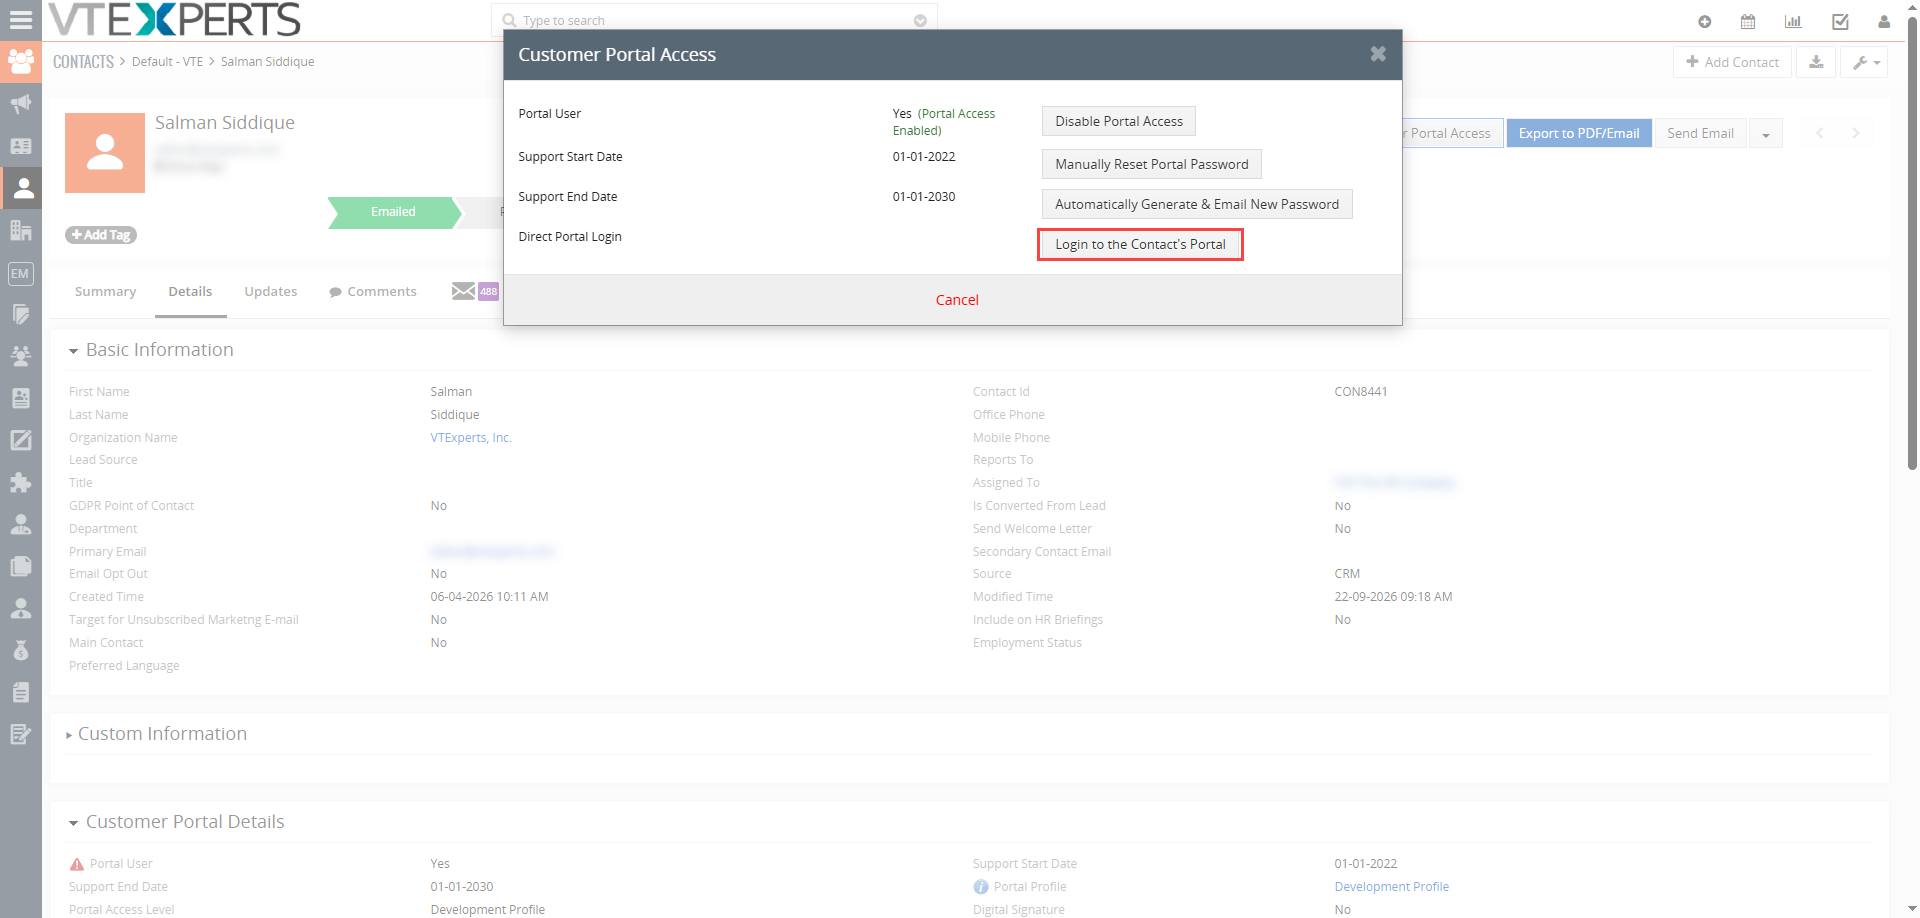Click the Add Tag button
The height and width of the screenshot is (918, 1920).
point(101,235)
